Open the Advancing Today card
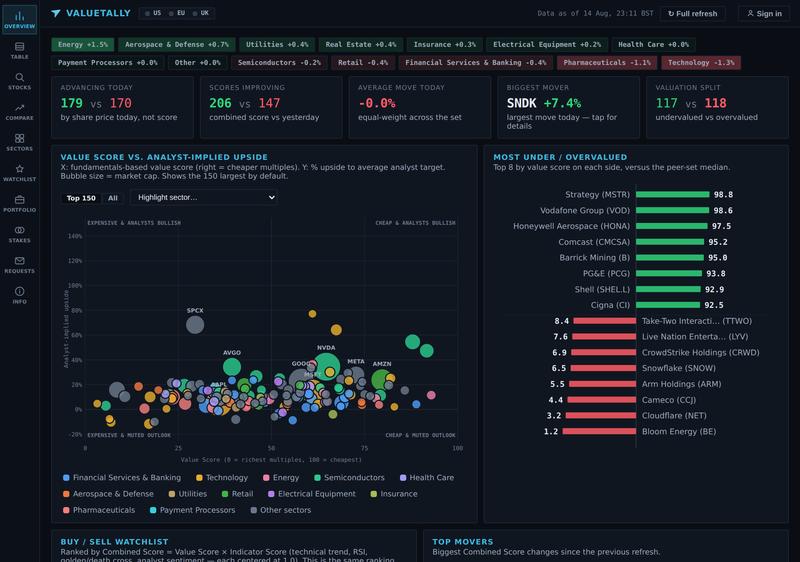This screenshot has height=562, width=800. 122,107
